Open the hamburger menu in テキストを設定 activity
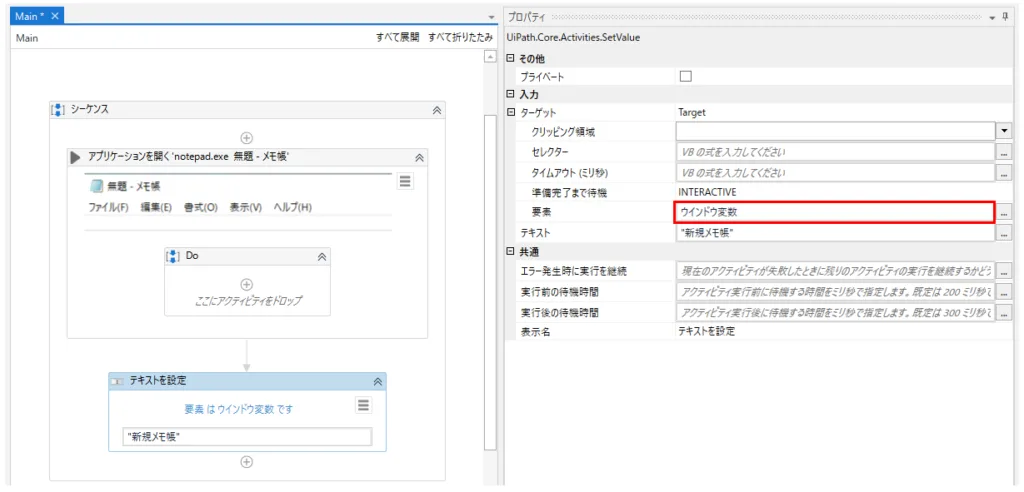 [x=364, y=405]
